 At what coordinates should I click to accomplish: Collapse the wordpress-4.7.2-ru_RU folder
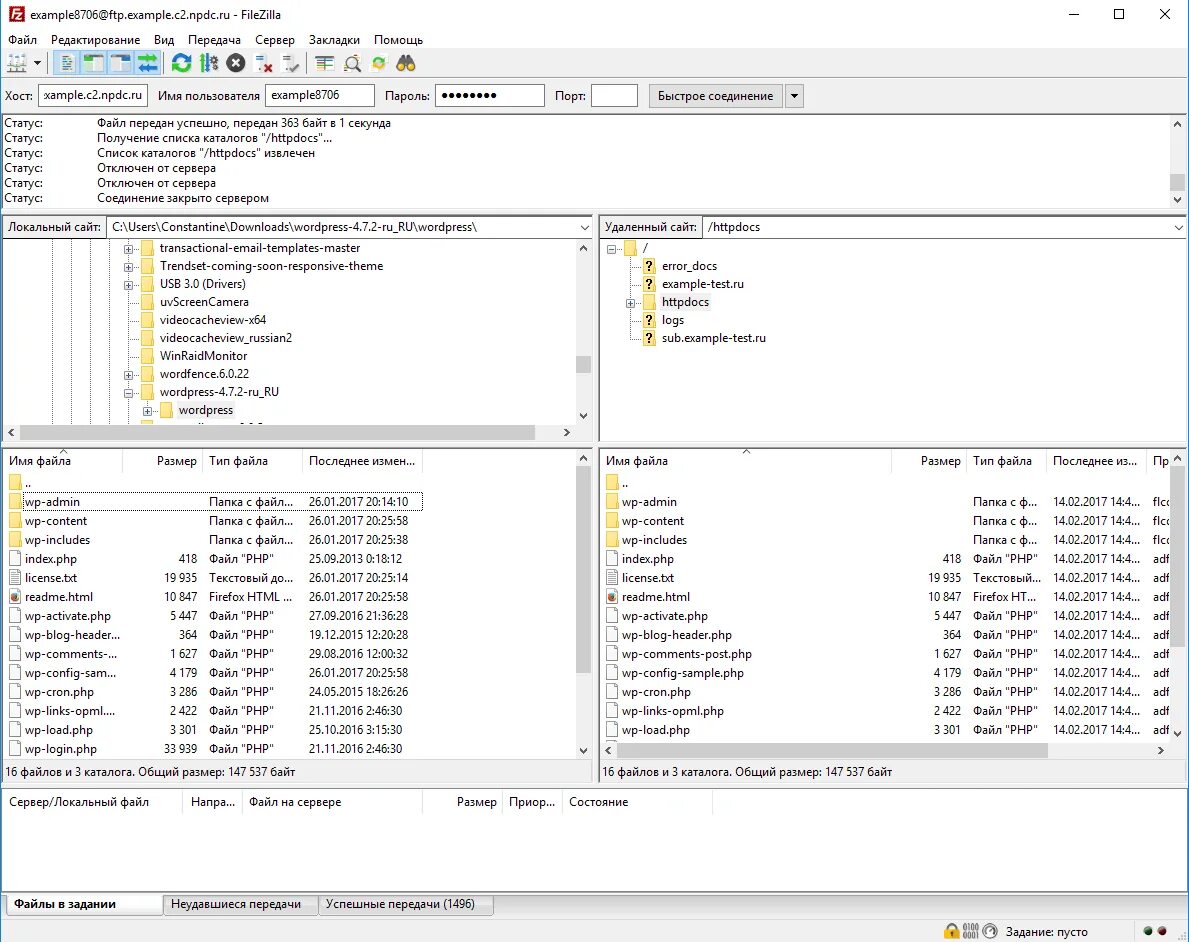click(x=129, y=393)
